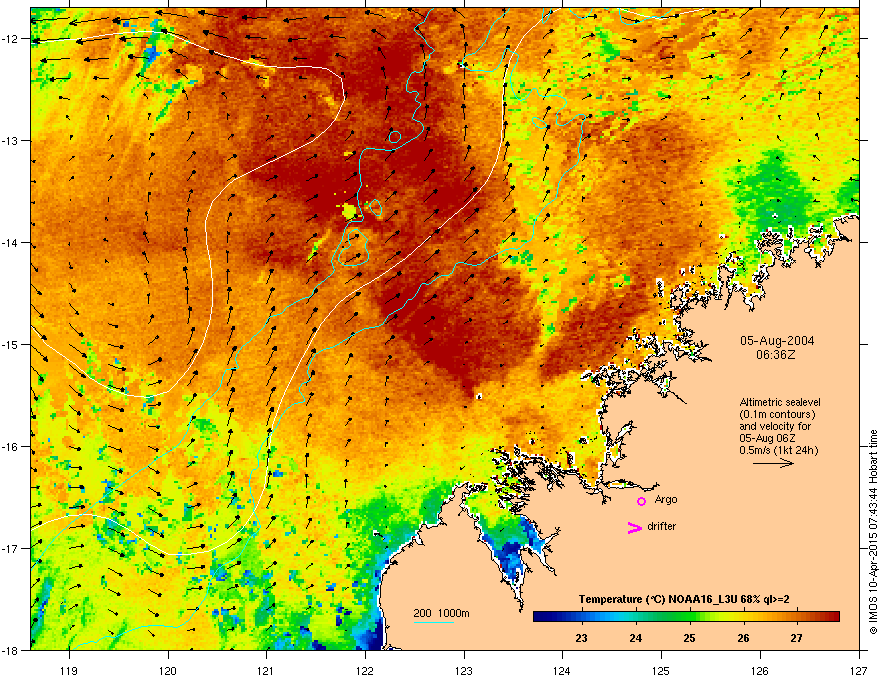
Task: Click the magenta drifter arrowhead legend symbol
Action: coord(634,527)
